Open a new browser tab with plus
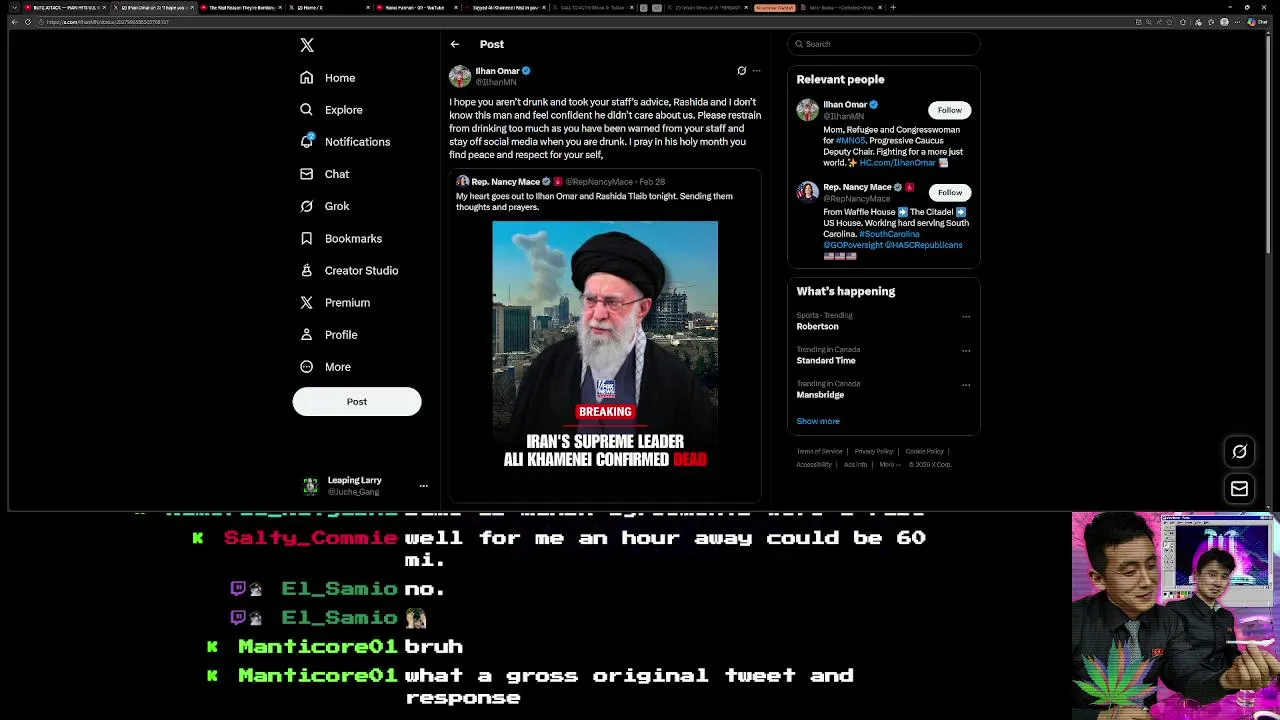Viewport: 1280px width, 720px height. [x=893, y=7]
